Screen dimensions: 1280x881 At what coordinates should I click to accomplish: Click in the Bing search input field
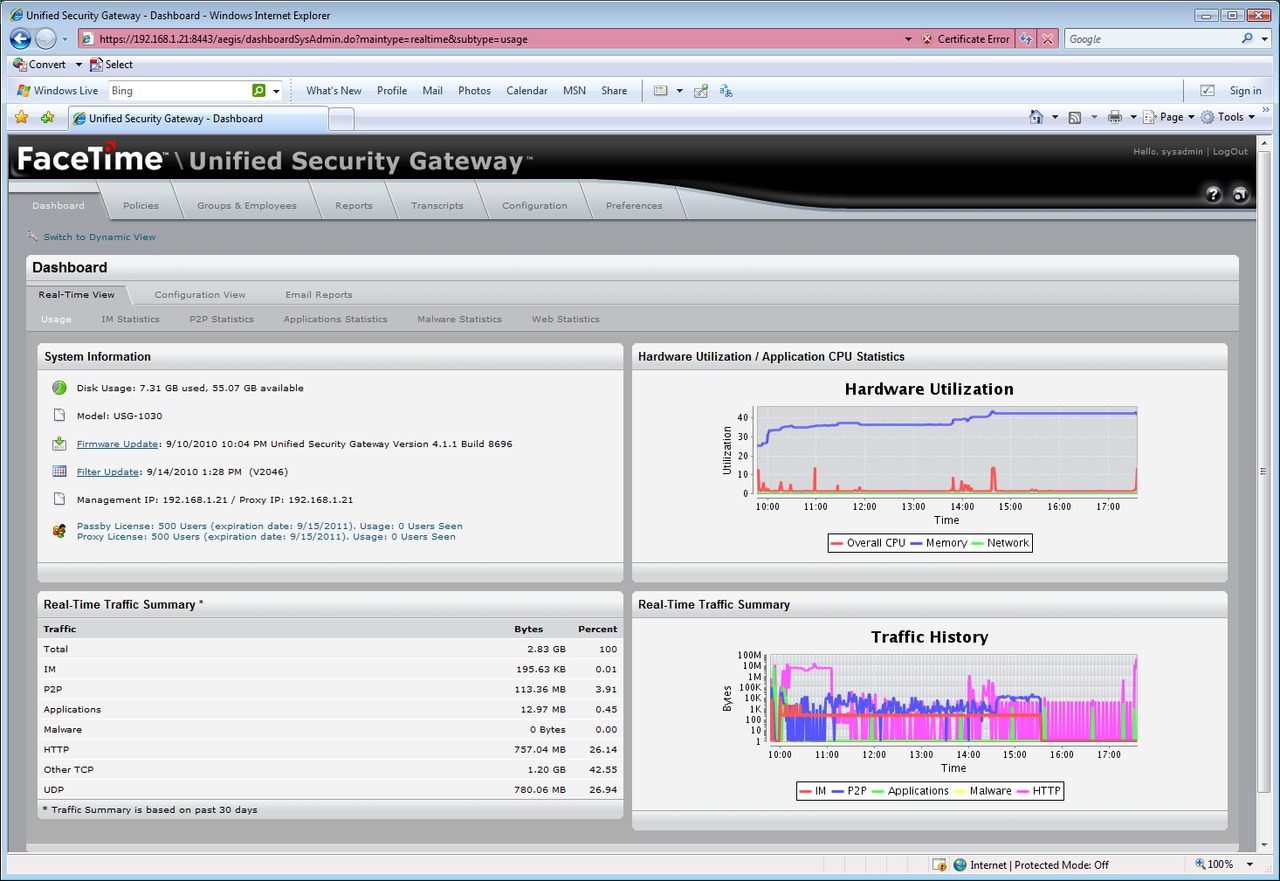[178, 90]
